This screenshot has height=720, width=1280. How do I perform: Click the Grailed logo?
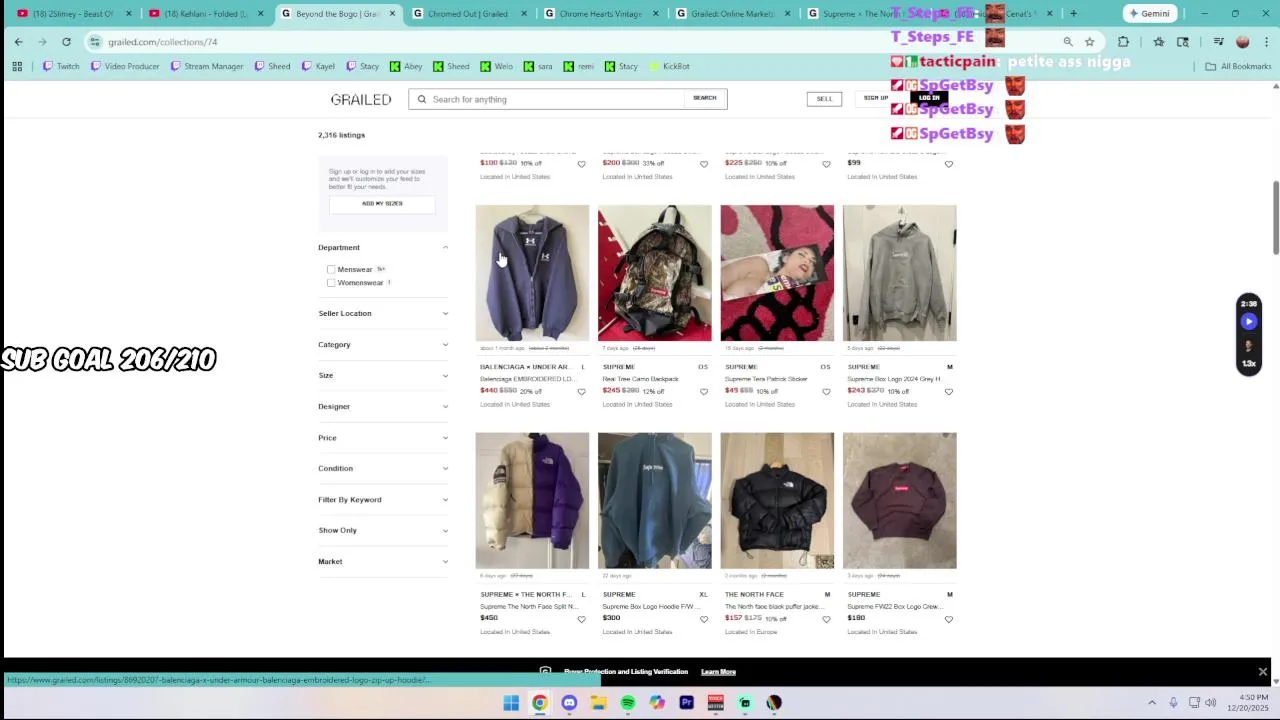click(361, 99)
